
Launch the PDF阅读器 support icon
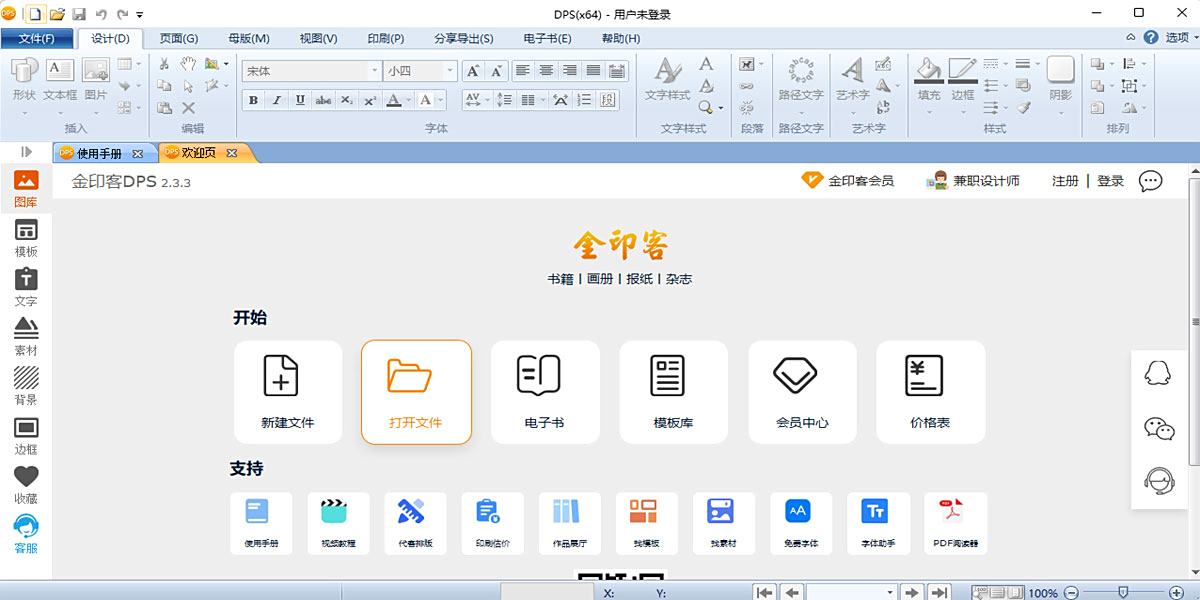[956, 523]
